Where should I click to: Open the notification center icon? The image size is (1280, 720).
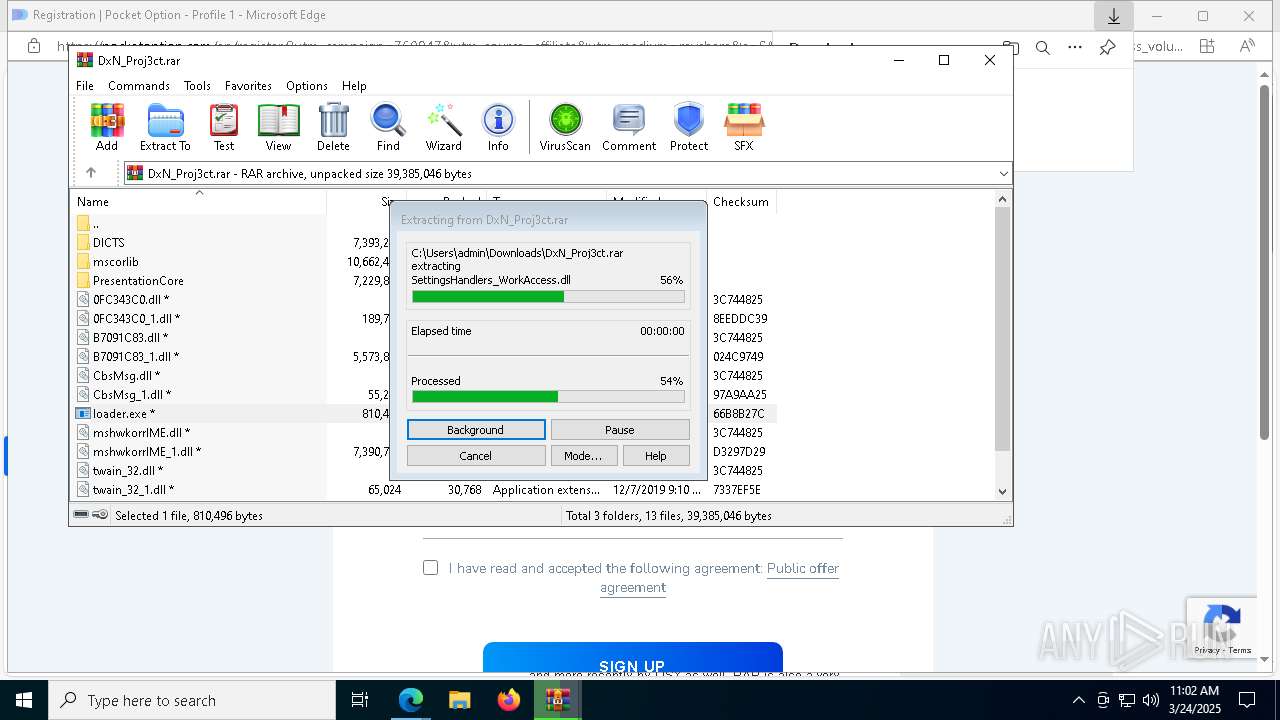1247,700
